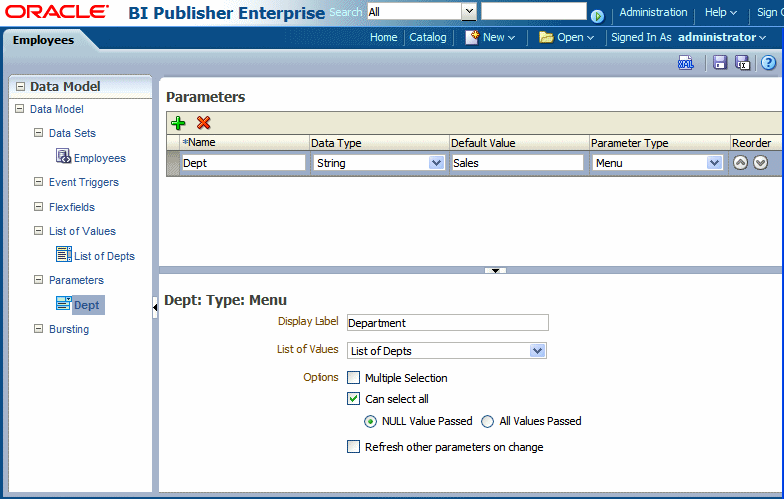Viewport: 784px width, 499px height.
Task: Select the NULL Value Passed radio button
Action: tap(370, 422)
